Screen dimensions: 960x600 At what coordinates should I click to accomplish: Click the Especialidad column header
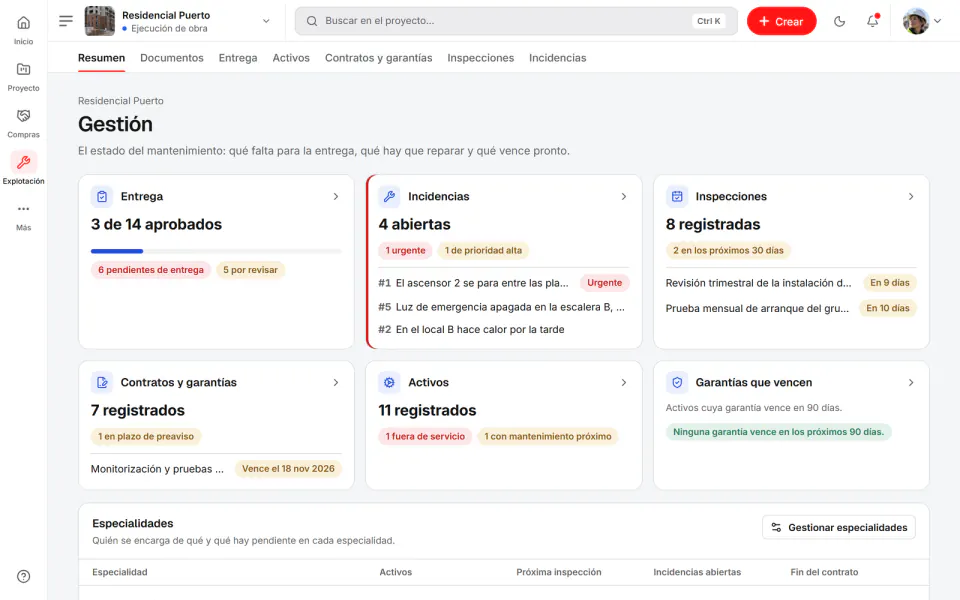pyautogui.click(x=119, y=572)
